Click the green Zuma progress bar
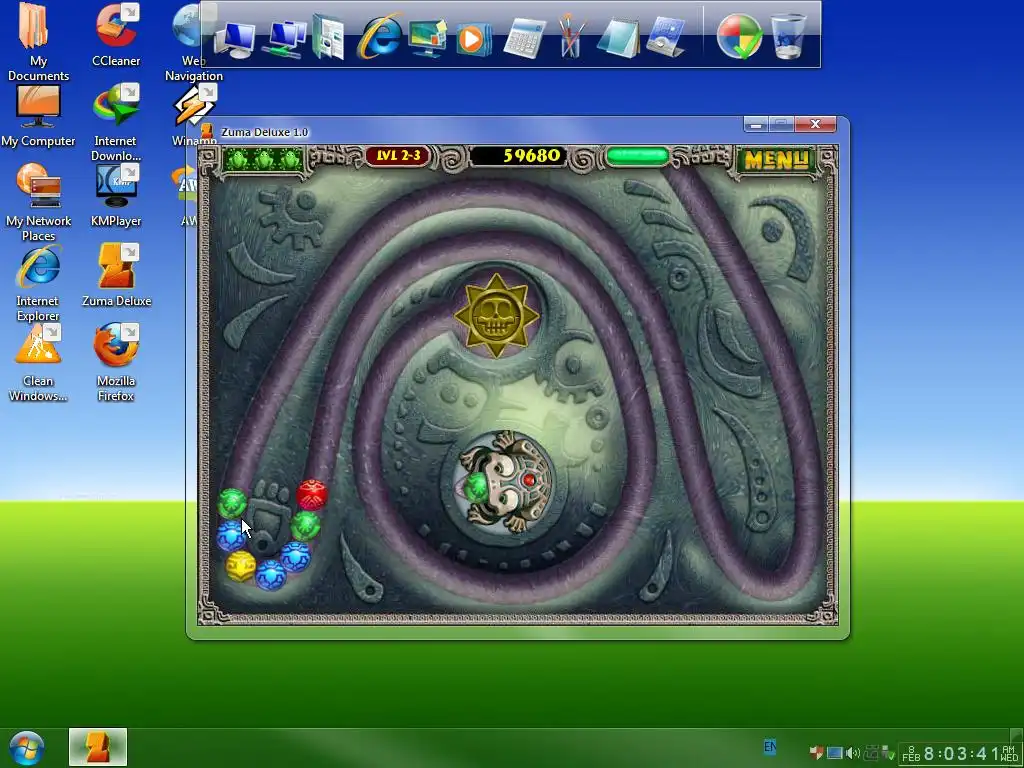 637,157
